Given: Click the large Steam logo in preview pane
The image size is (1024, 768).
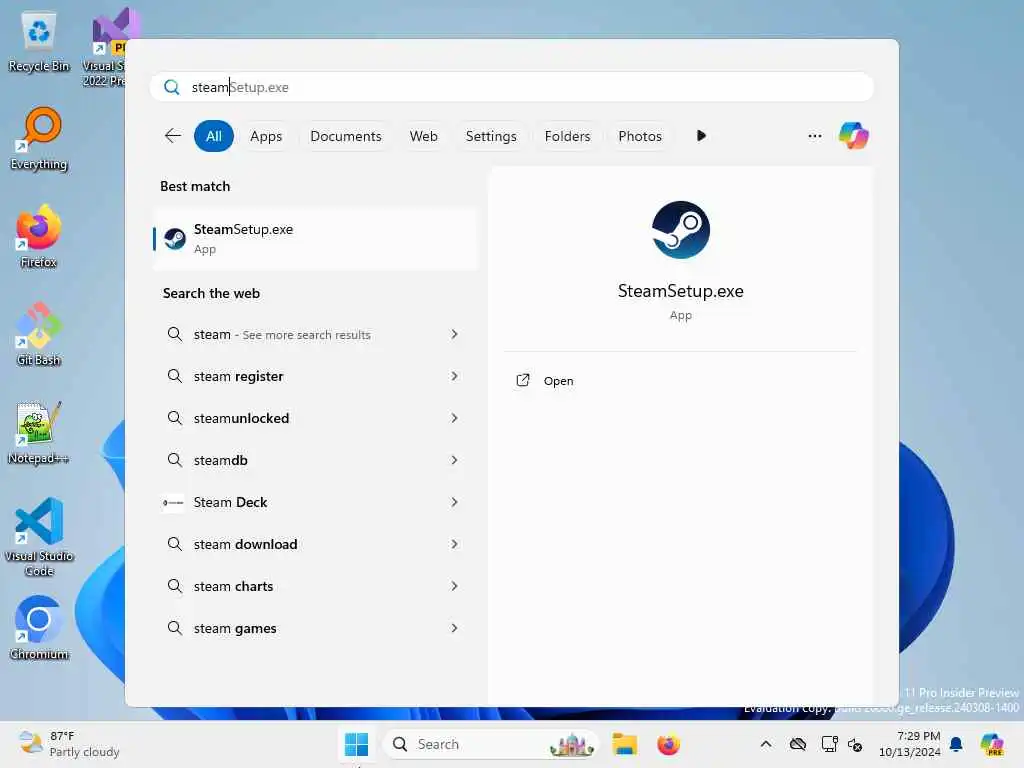Looking at the screenshot, I should pos(680,230).
